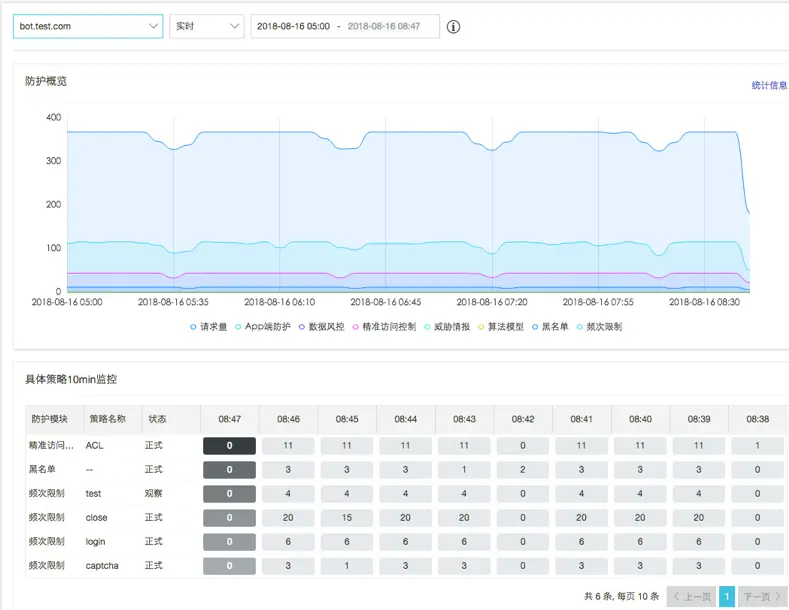The image size is (789, 610).
Task: Select the ACL policy name
Action: (94, 445)
